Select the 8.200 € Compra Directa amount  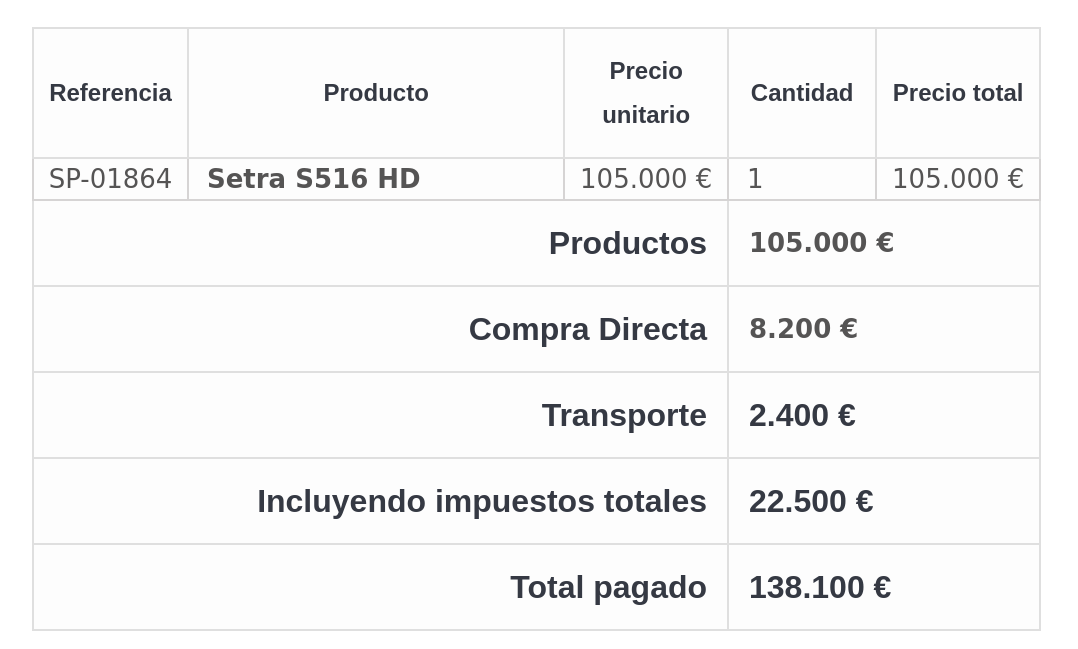tap(803, 329)
